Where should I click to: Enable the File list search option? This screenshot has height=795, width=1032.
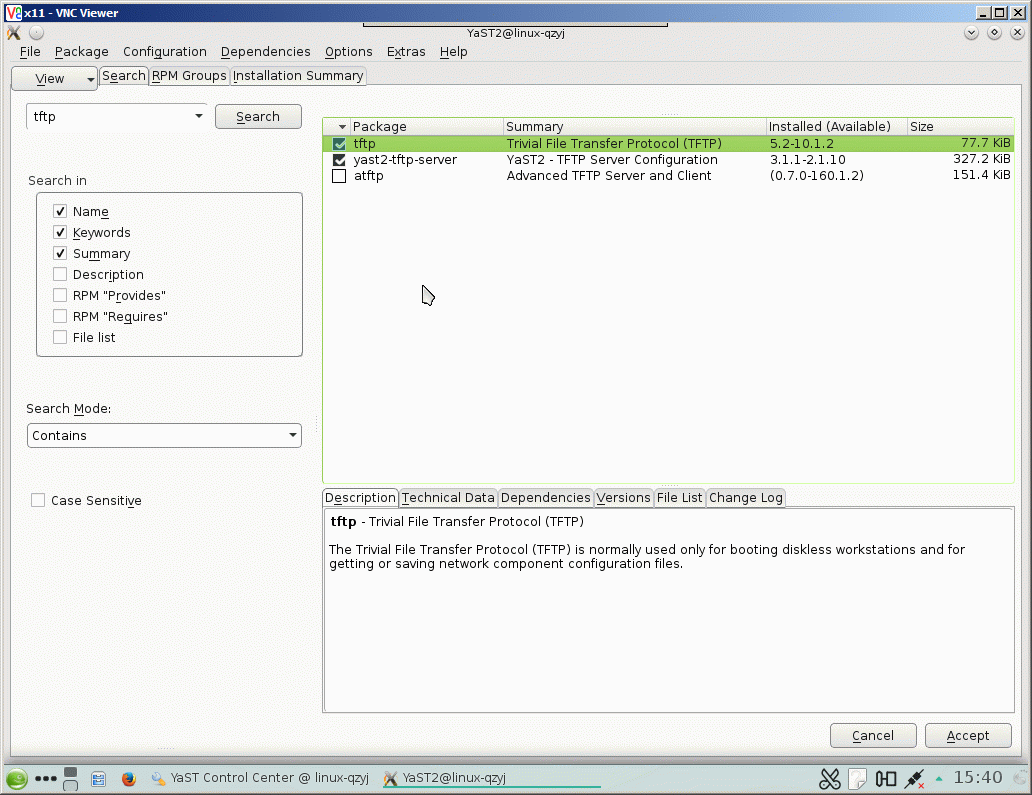coord(60,338)
